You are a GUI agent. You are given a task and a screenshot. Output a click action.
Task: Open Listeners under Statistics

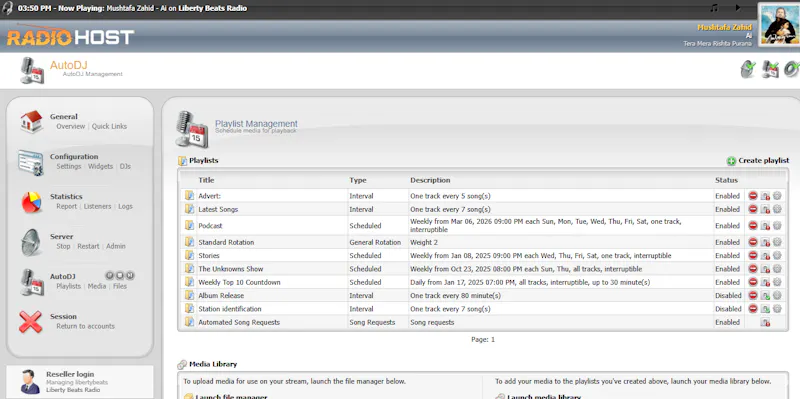[97, 207]
